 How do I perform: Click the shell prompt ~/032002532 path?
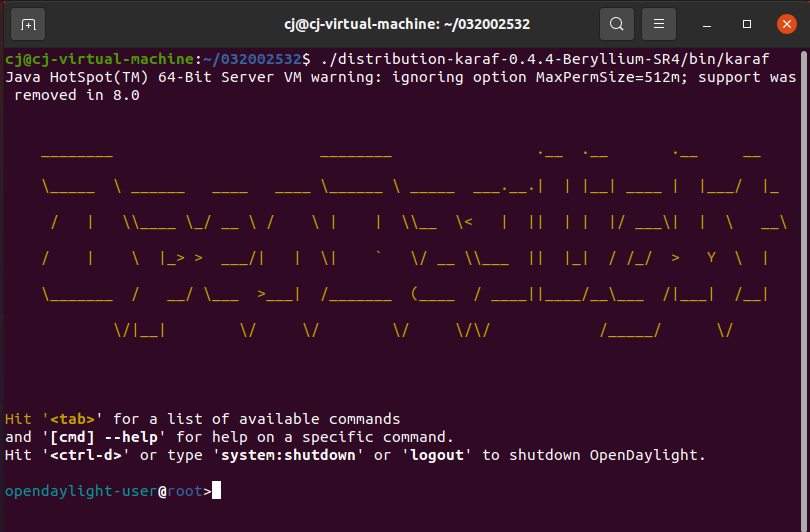click(252, 59)
